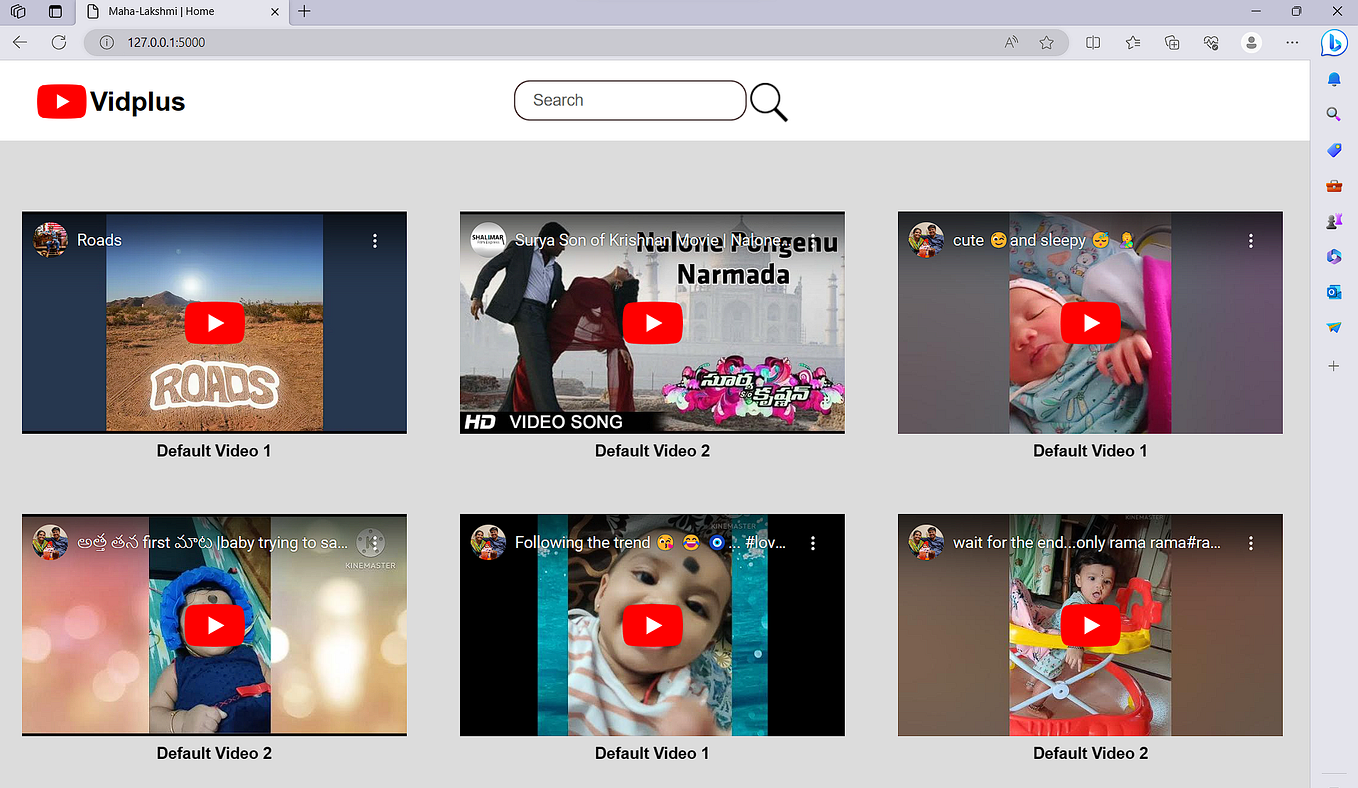Viewport: 1358px width, 788px height.
Task: Click inside the Search input field
Action: (x=630, y=100)
